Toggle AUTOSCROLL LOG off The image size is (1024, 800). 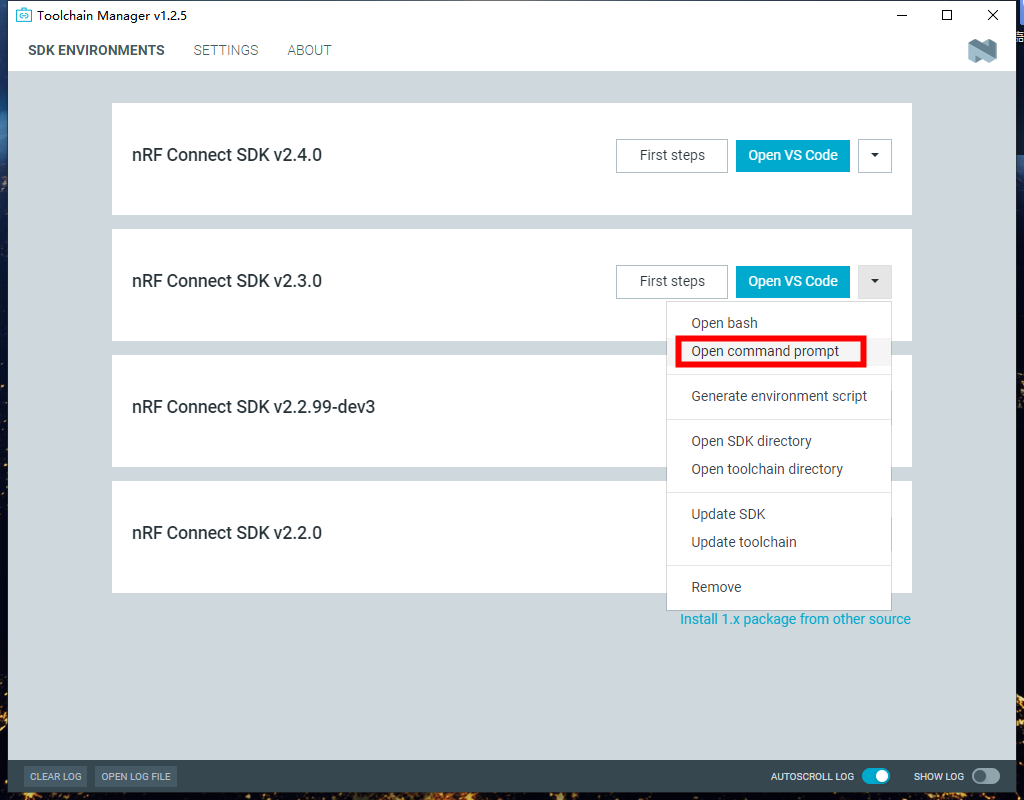[x=877, y=776]
